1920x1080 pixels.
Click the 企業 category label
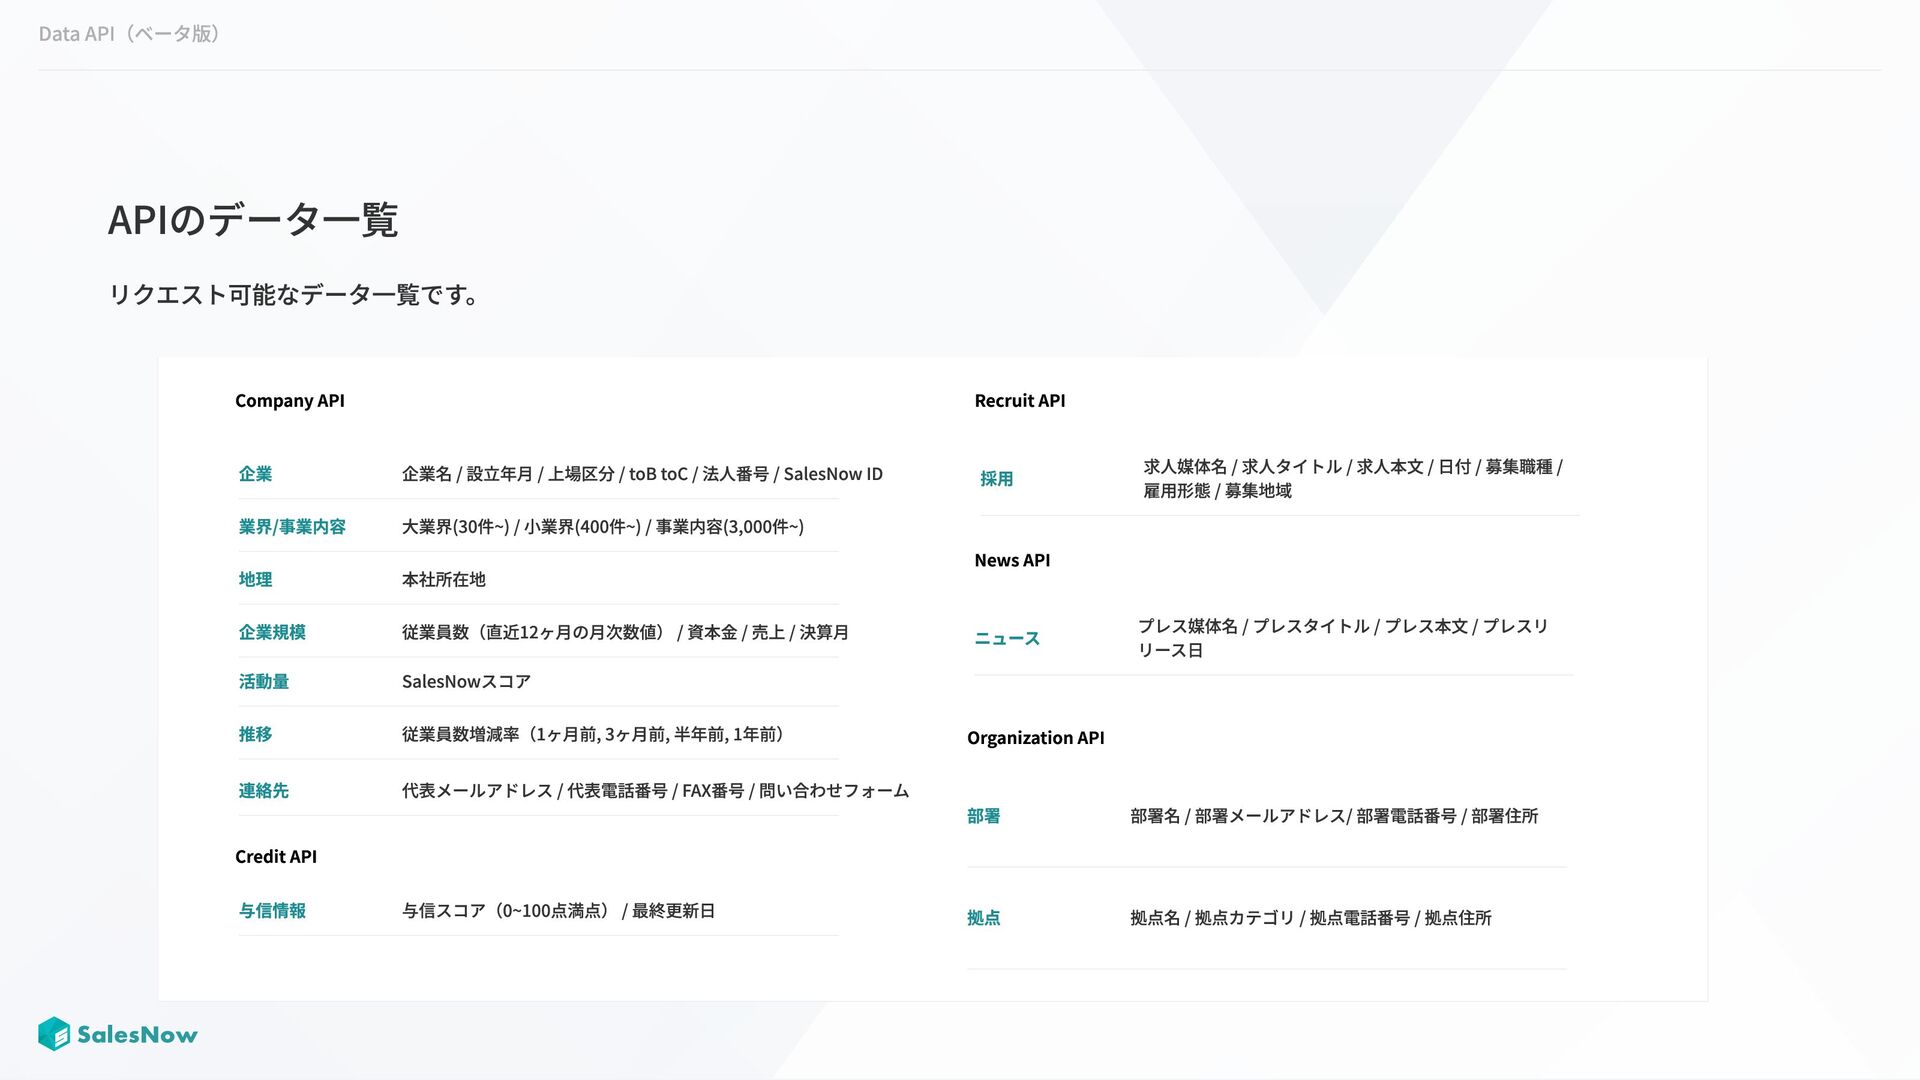point(255,474)
